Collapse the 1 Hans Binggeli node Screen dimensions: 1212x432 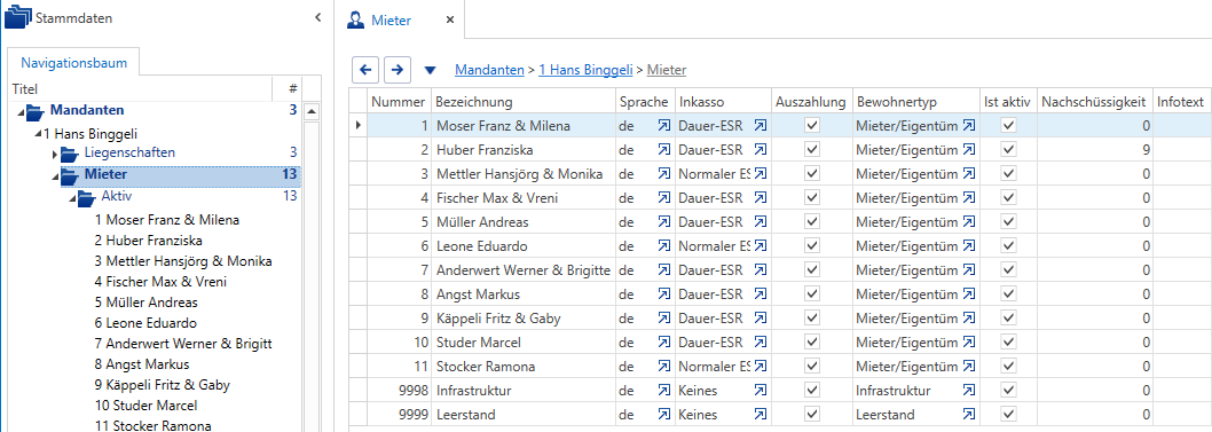pyautogui.click(x=38, y=133)
